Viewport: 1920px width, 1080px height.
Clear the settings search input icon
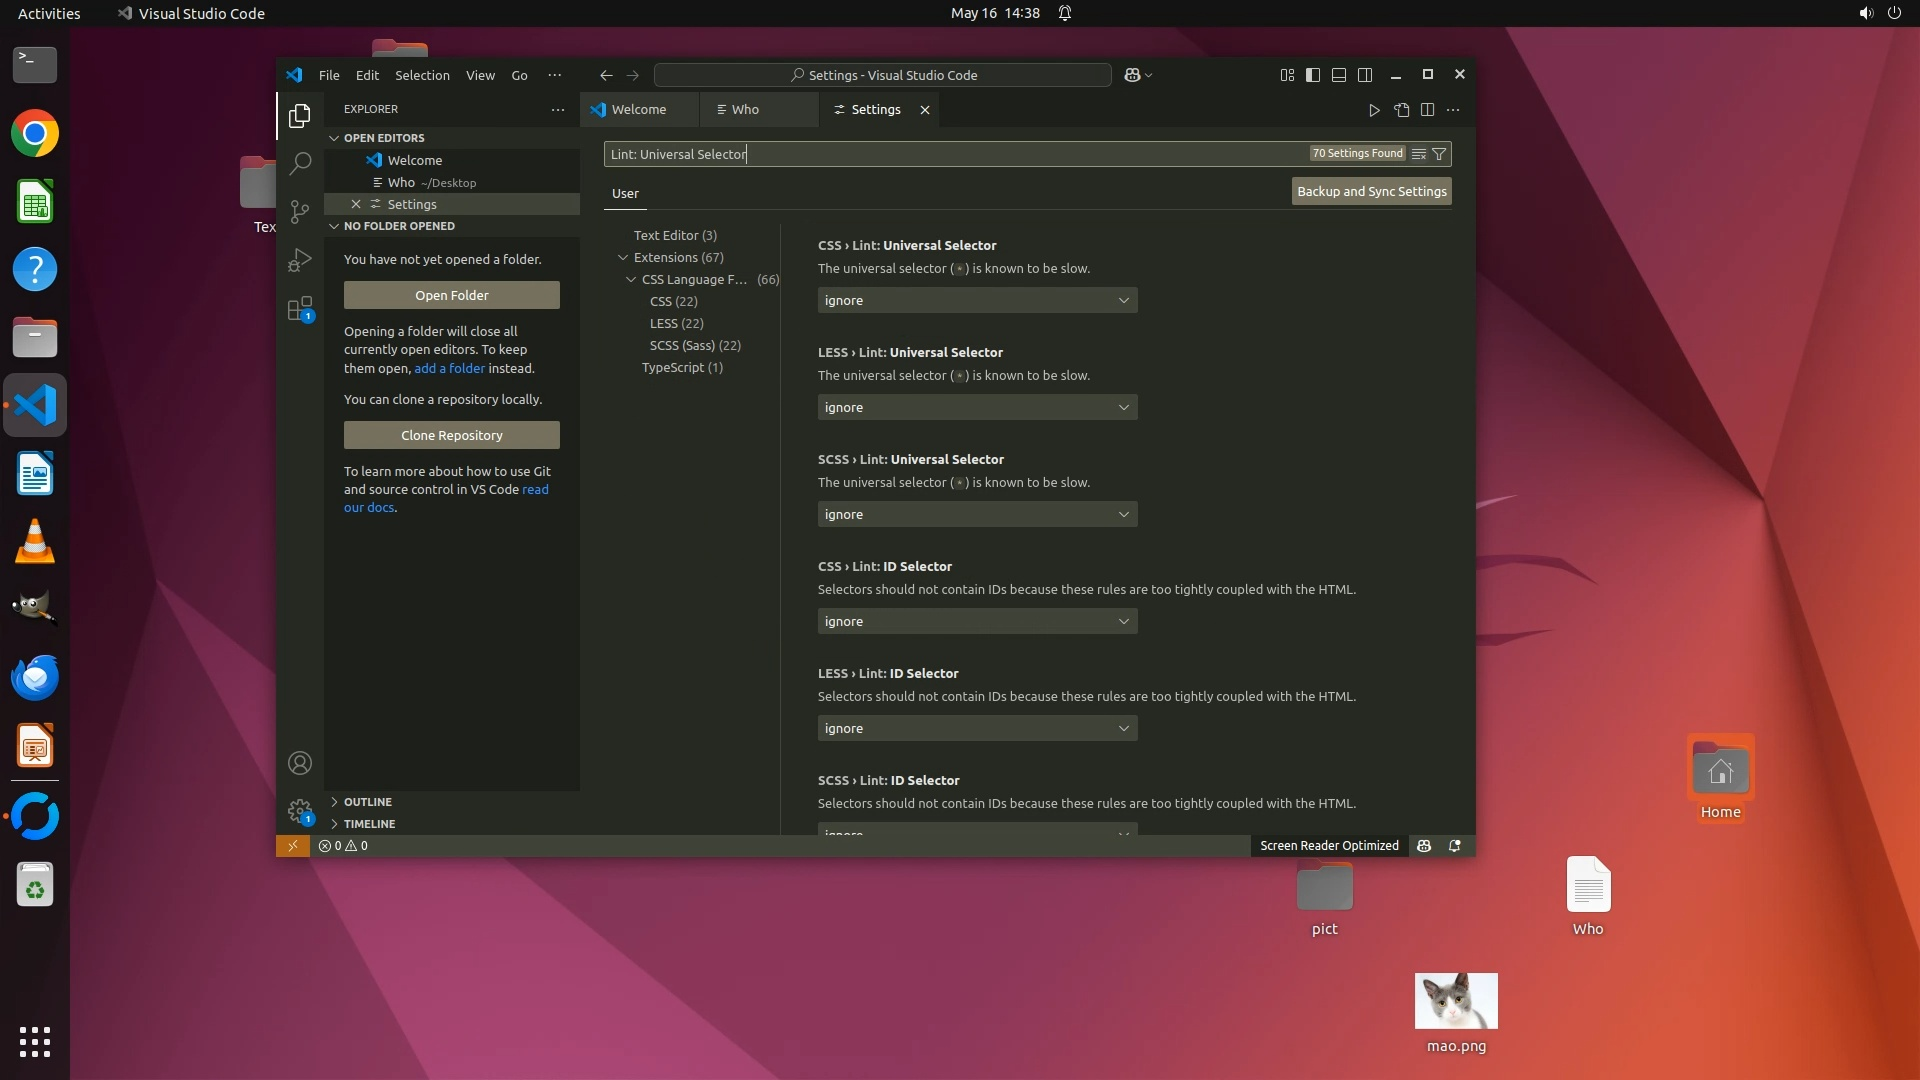click(x=1418, y=154)
